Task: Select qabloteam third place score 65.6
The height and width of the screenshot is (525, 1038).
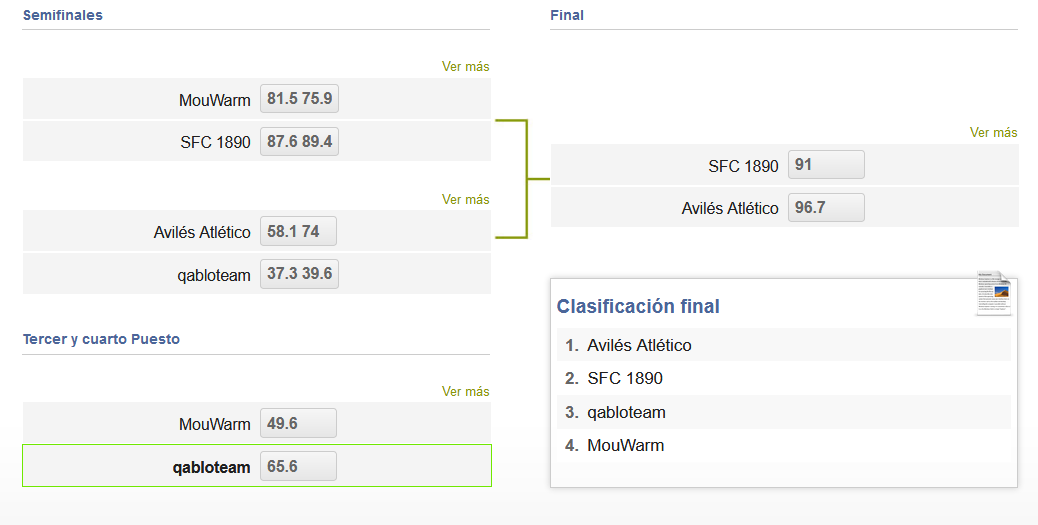Action: (299, 467)
